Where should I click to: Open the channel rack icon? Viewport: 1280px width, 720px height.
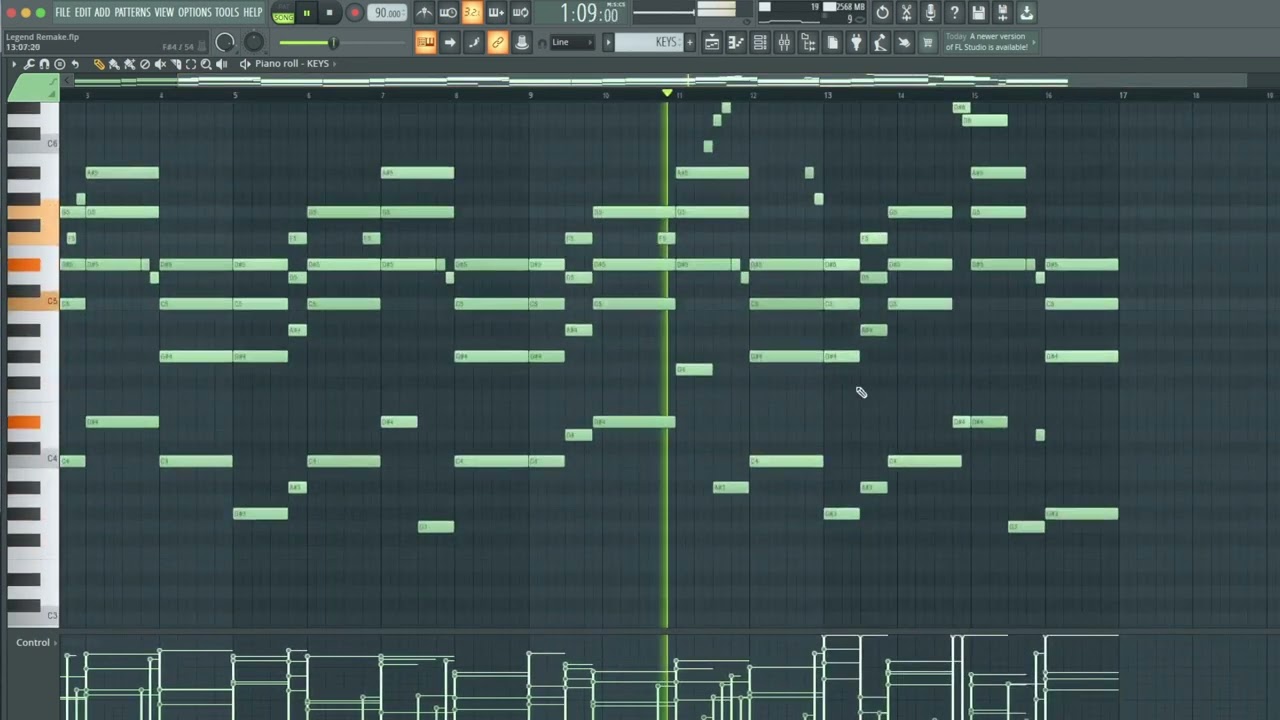760,42
